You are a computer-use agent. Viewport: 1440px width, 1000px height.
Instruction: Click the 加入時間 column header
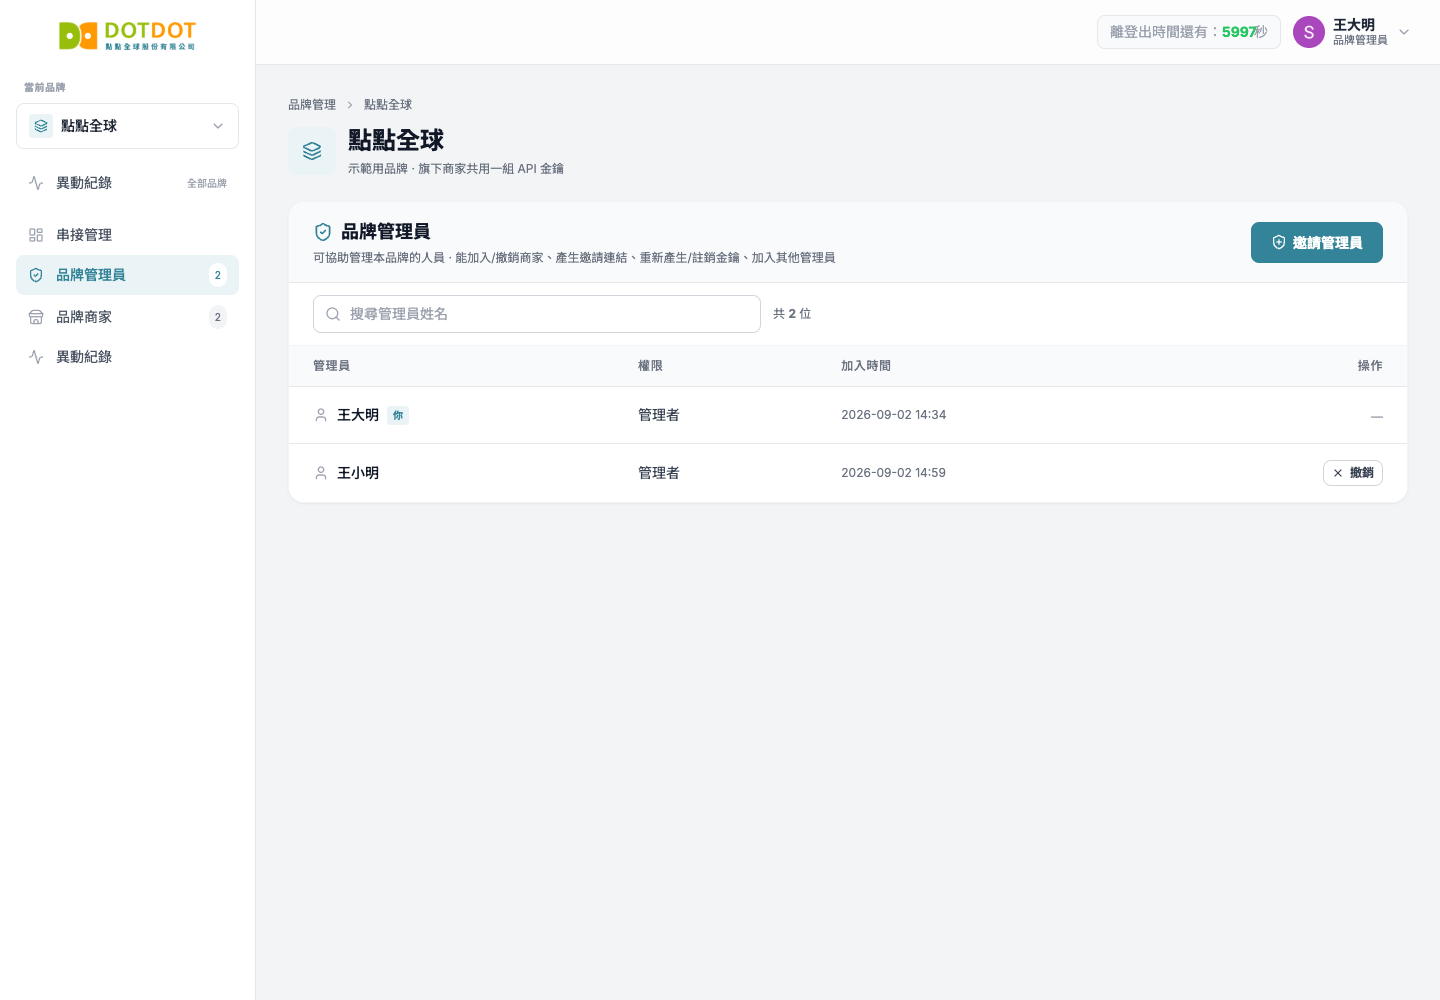[x=866, y=366]
